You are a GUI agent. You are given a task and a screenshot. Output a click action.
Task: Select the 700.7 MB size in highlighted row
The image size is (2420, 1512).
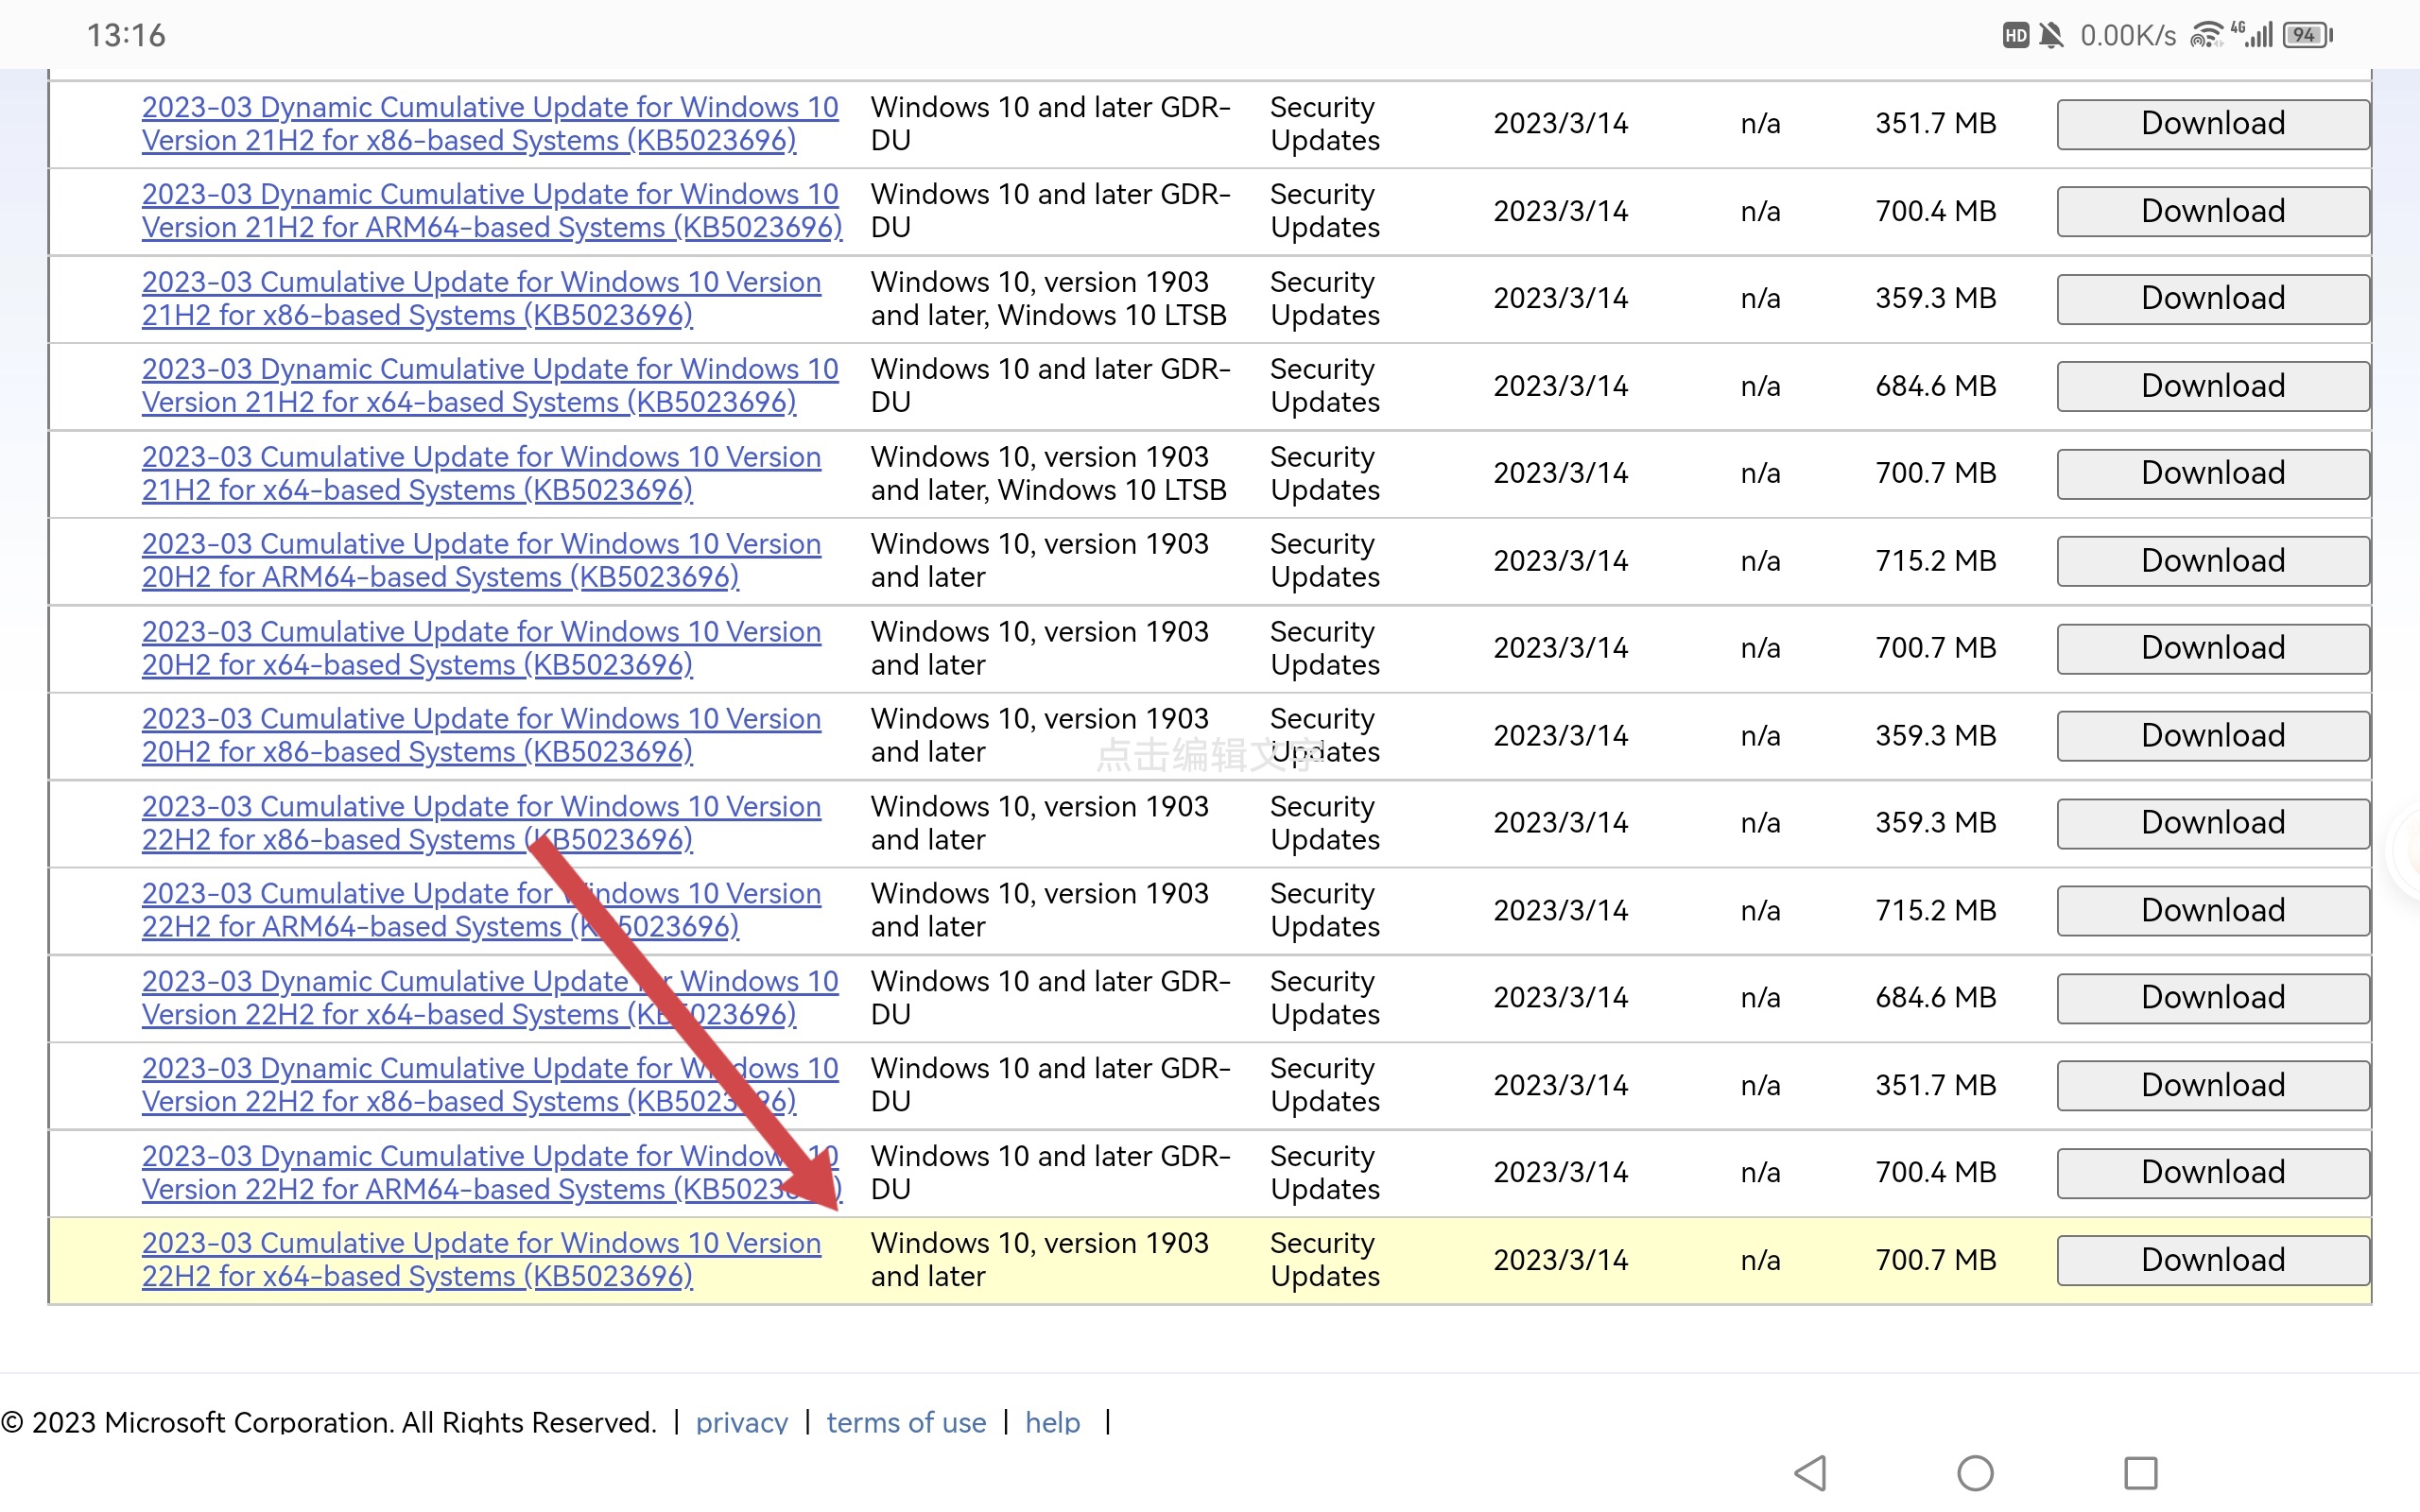1936,1260
